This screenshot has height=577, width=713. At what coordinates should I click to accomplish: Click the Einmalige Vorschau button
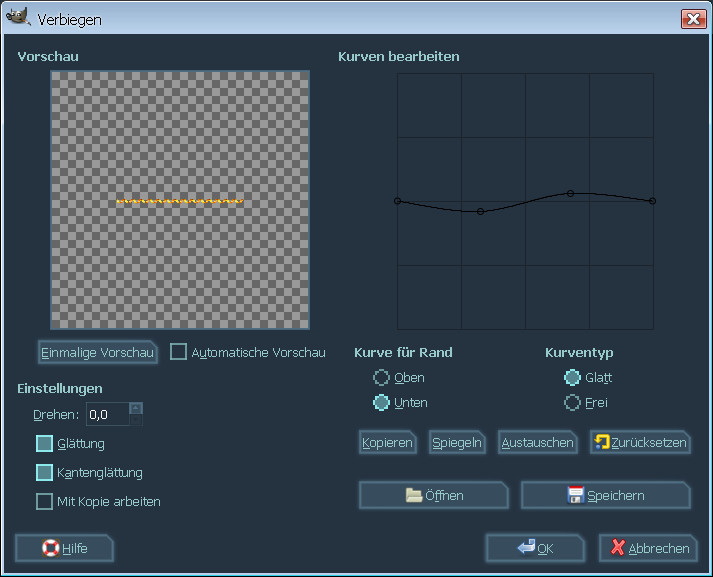pos(97,353)
